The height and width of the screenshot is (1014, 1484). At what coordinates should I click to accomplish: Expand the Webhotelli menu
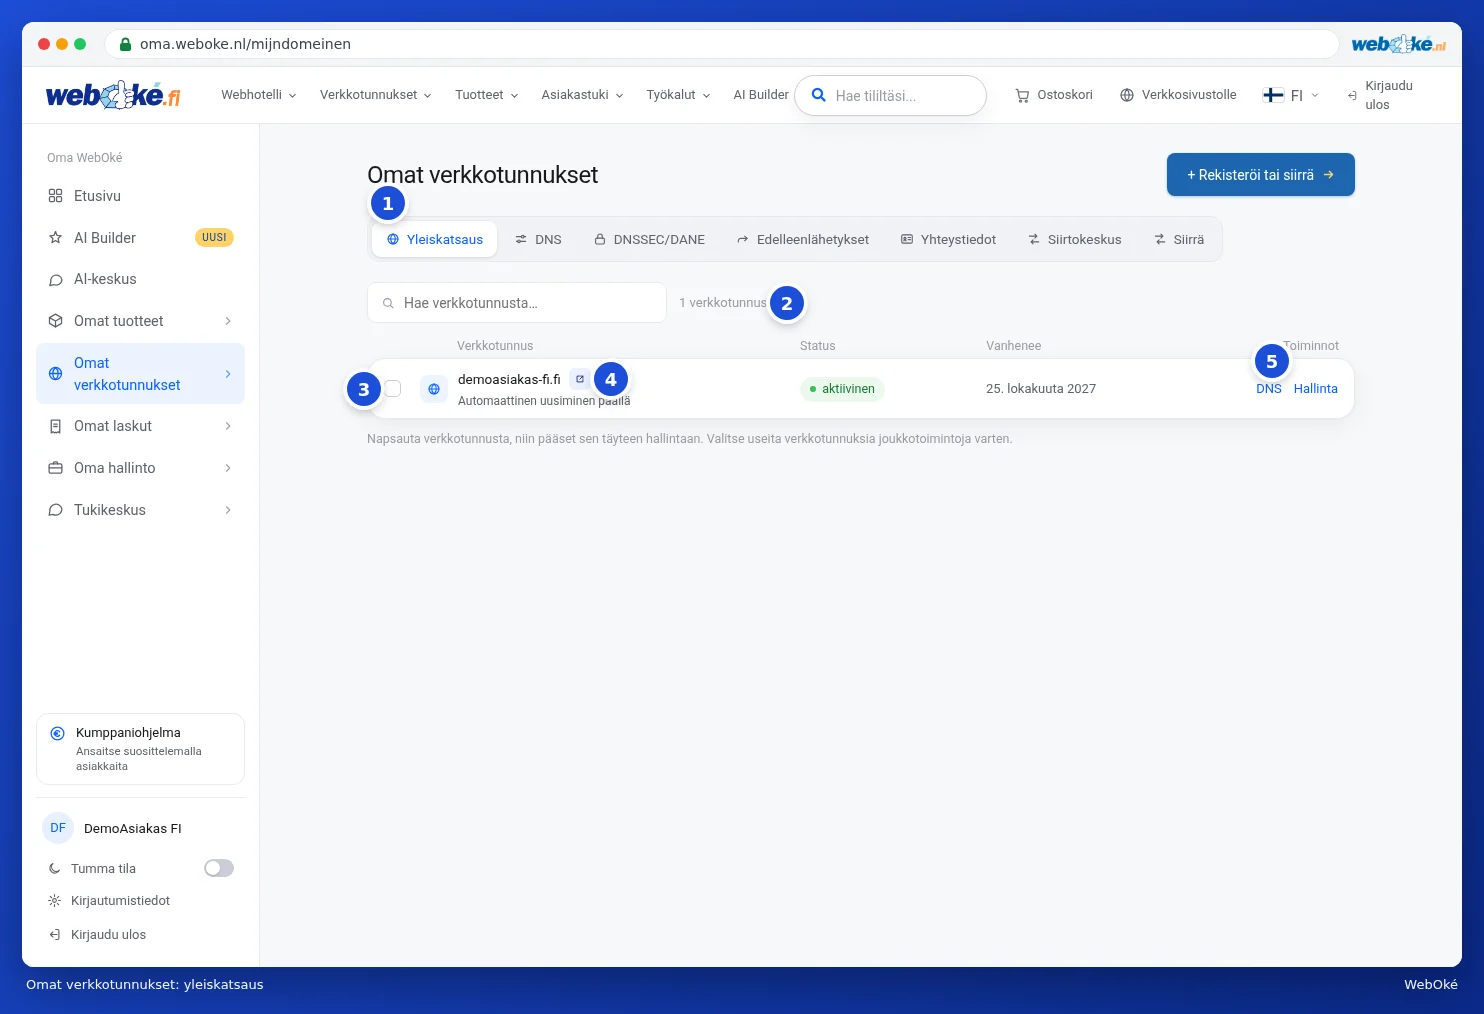(x=259, y=95)
